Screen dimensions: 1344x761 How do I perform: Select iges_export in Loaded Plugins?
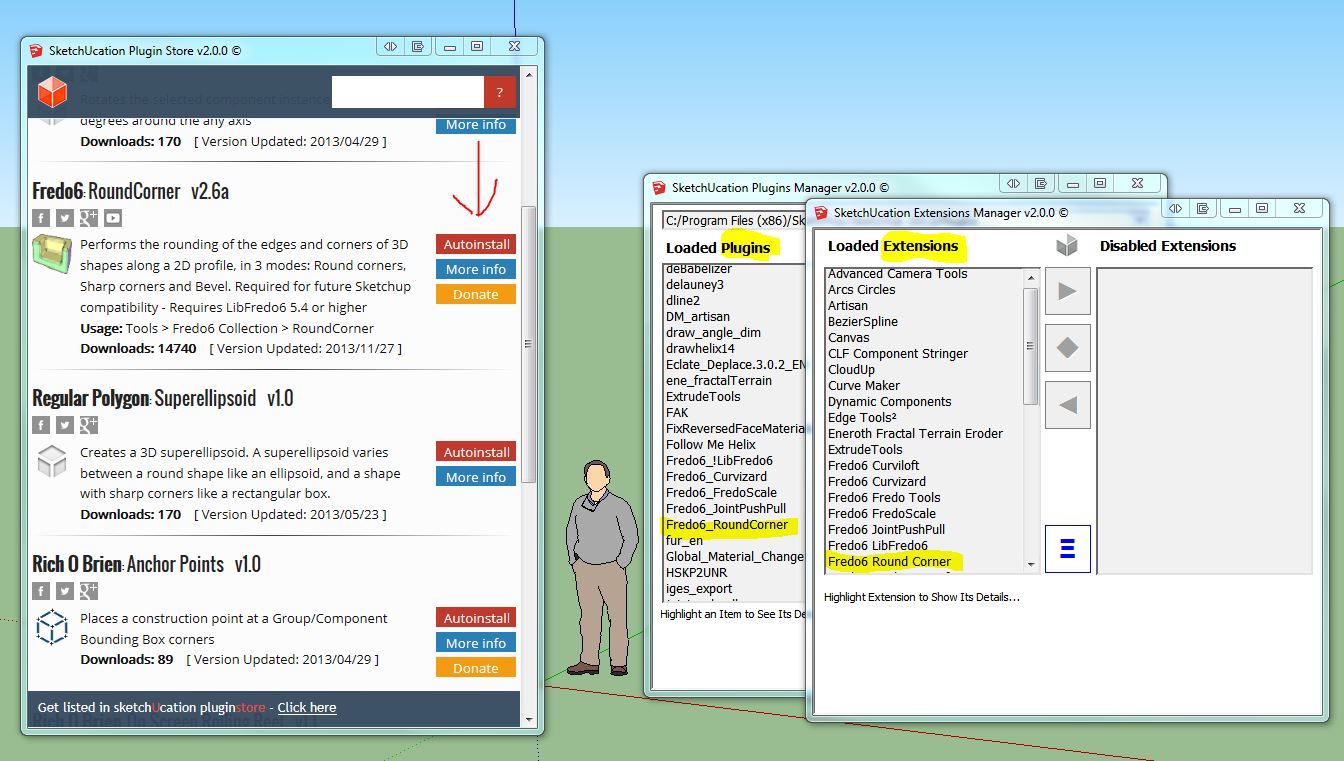699,588
